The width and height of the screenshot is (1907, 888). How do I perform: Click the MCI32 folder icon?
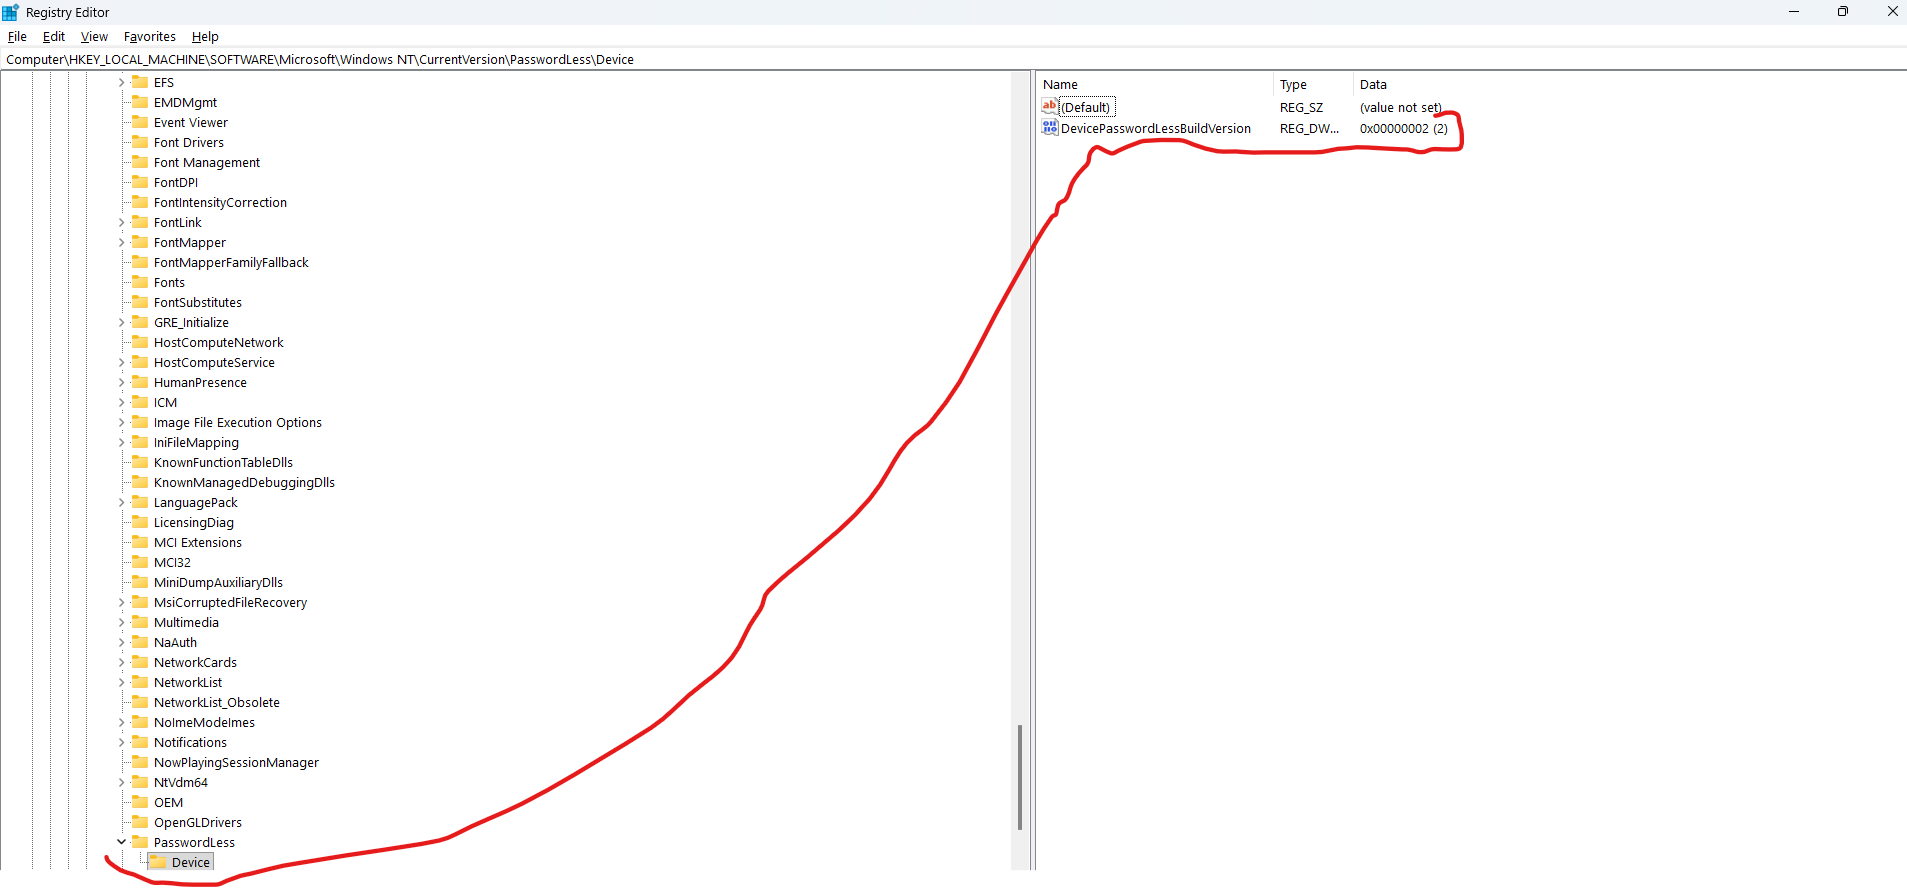[x=140, y=562]
